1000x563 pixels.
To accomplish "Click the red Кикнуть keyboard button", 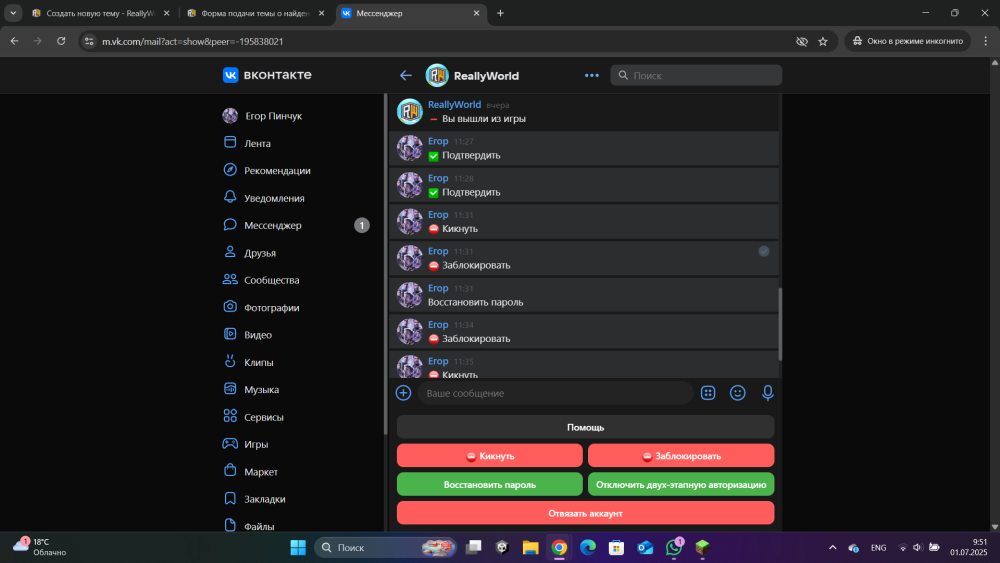I will point(490,456).
